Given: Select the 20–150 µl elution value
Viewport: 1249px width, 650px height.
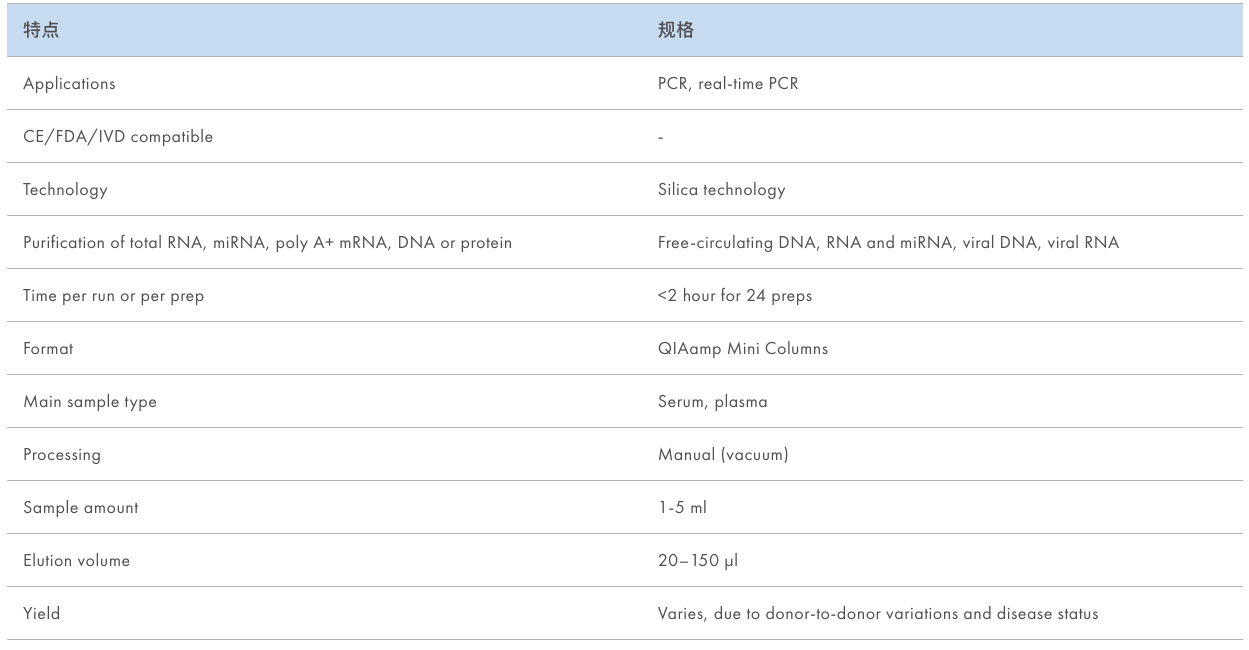Looking at the screenshot, I should [x=698, y=561].
